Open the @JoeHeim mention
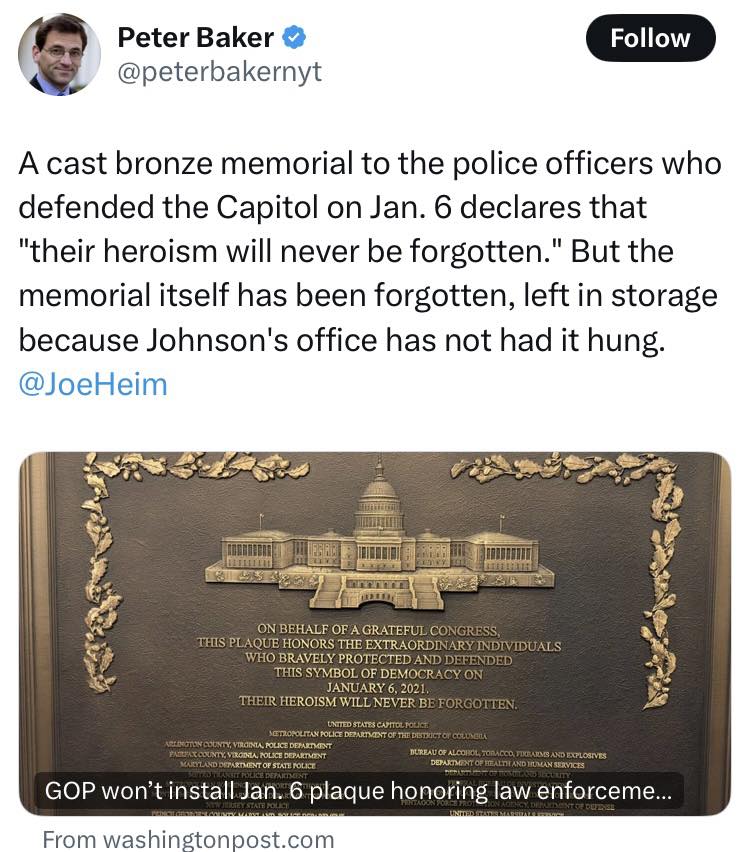750x852 pixels. click(94, 385)
